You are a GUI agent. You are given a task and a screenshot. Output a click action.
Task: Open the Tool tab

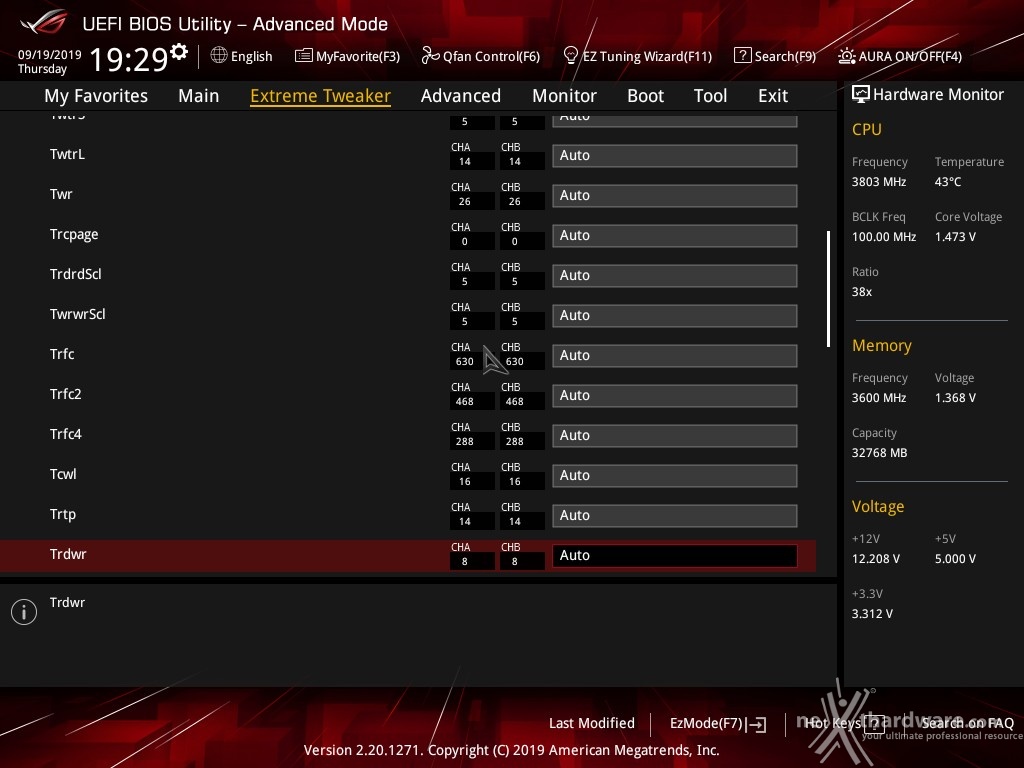point(711,96)
